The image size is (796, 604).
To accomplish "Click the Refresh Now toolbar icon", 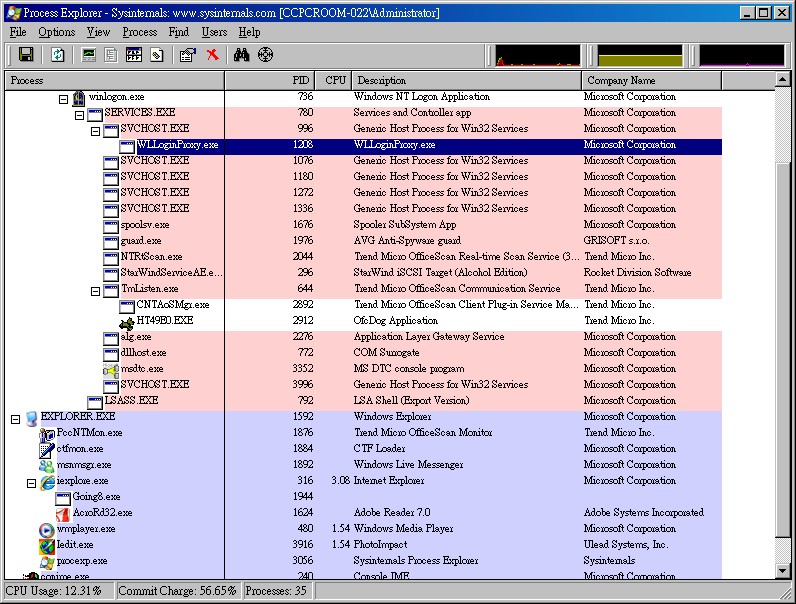I will coord(58,54).
